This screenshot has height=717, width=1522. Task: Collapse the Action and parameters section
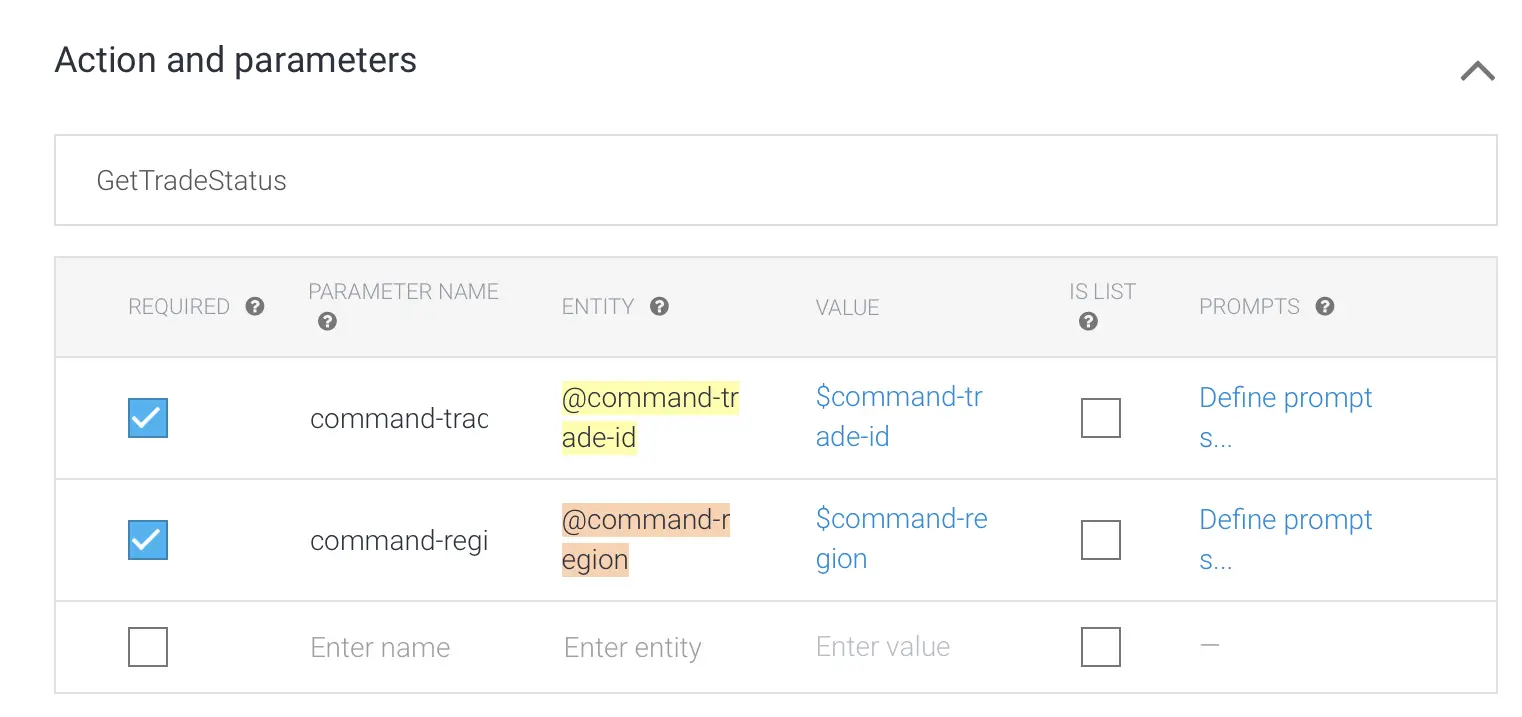pos(1477,71)
